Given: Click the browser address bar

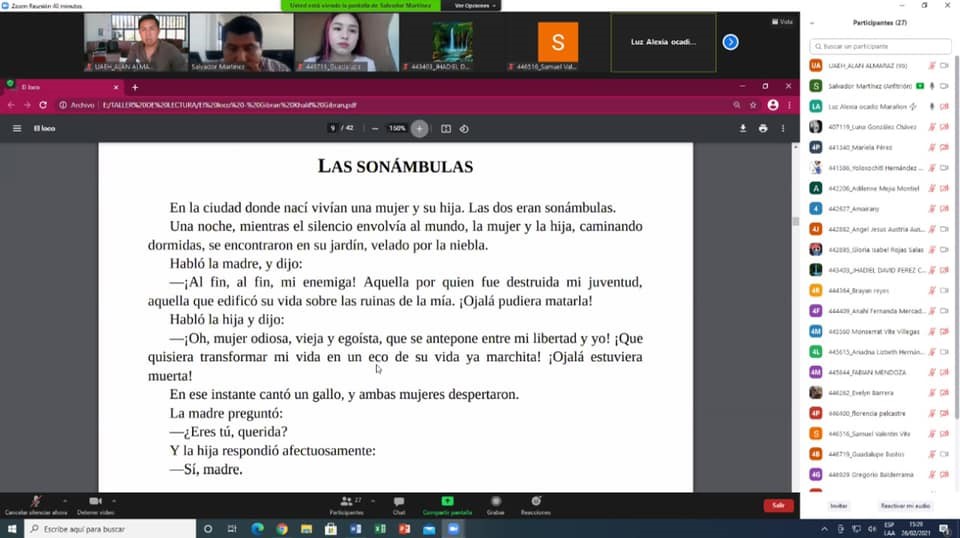Looking at the screenshot, I should [x=392, y=105].
